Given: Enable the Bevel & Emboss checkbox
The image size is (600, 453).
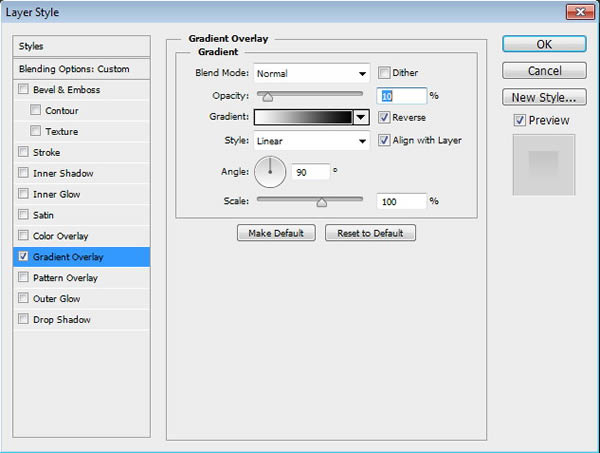Looking at the screenshot, I should coord(23,90).
